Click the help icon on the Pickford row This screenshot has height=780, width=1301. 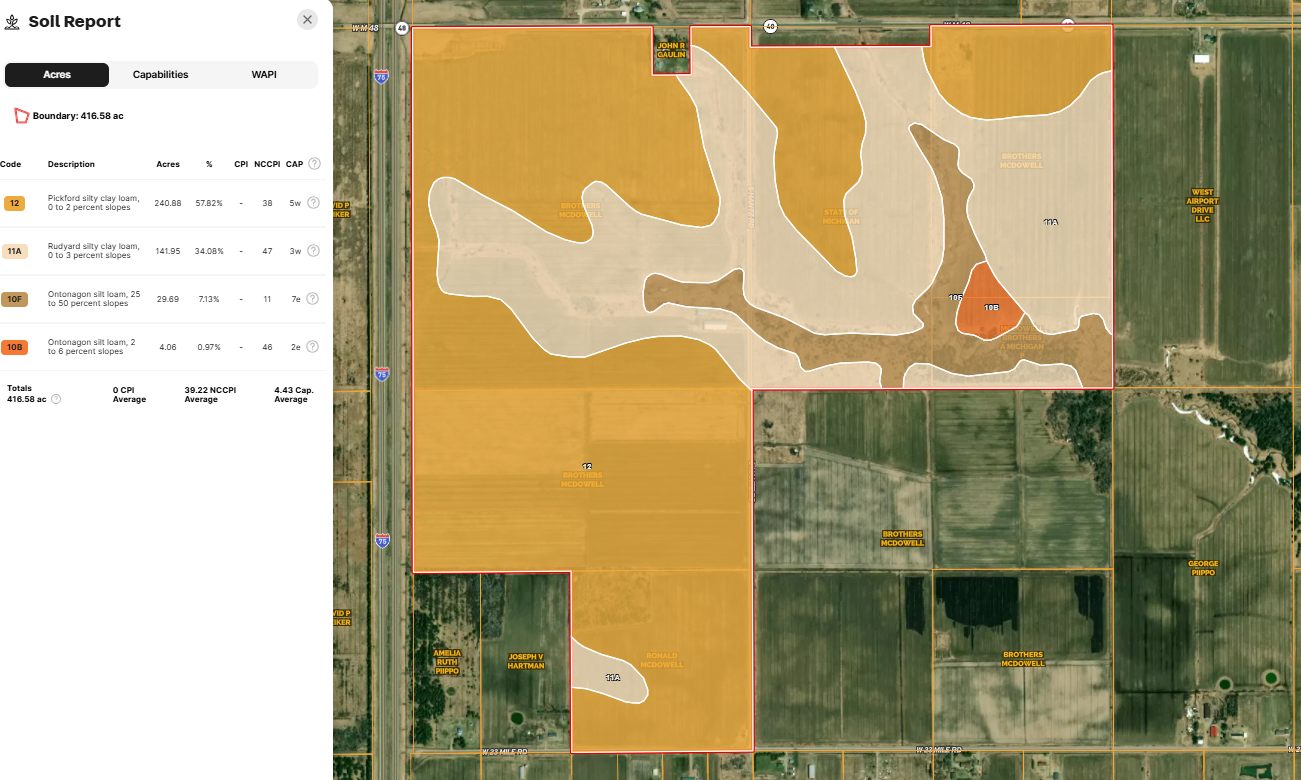click(x=313, y=203)
